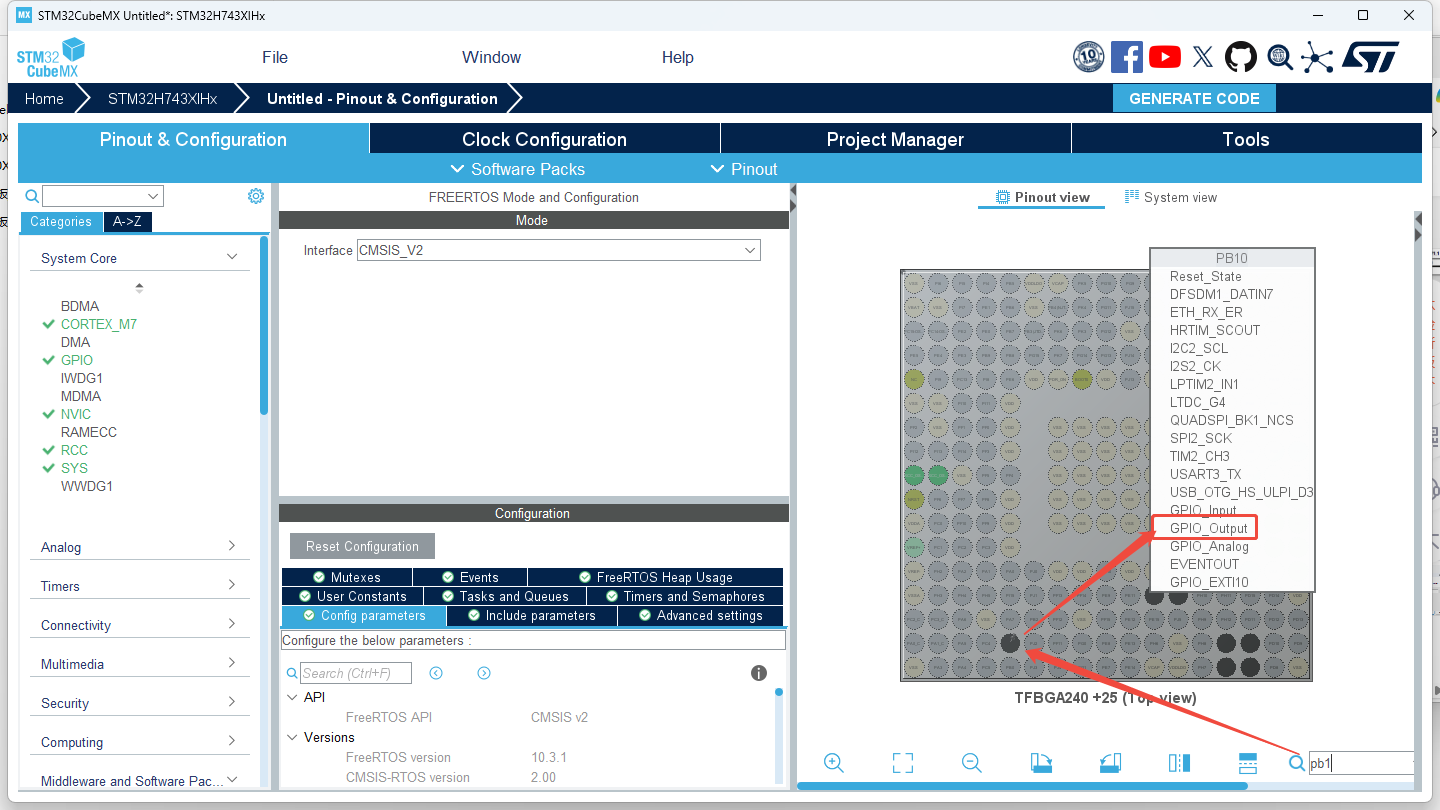Viewport: 1440px width, 810px height.
Task: Open the GitHub icon link
Action: pos(1241,57)
